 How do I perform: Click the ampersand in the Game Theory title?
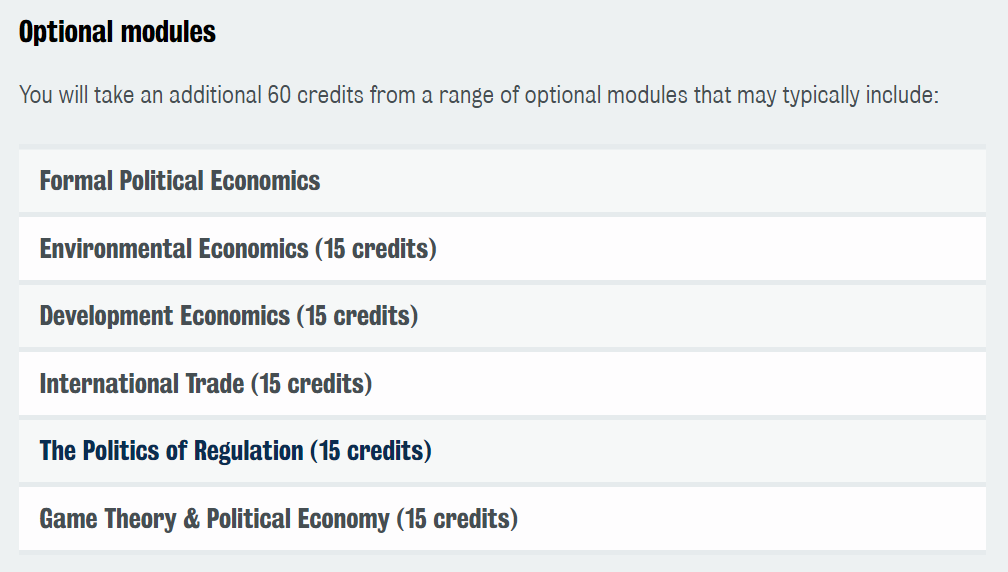click(x=191, y=519)
